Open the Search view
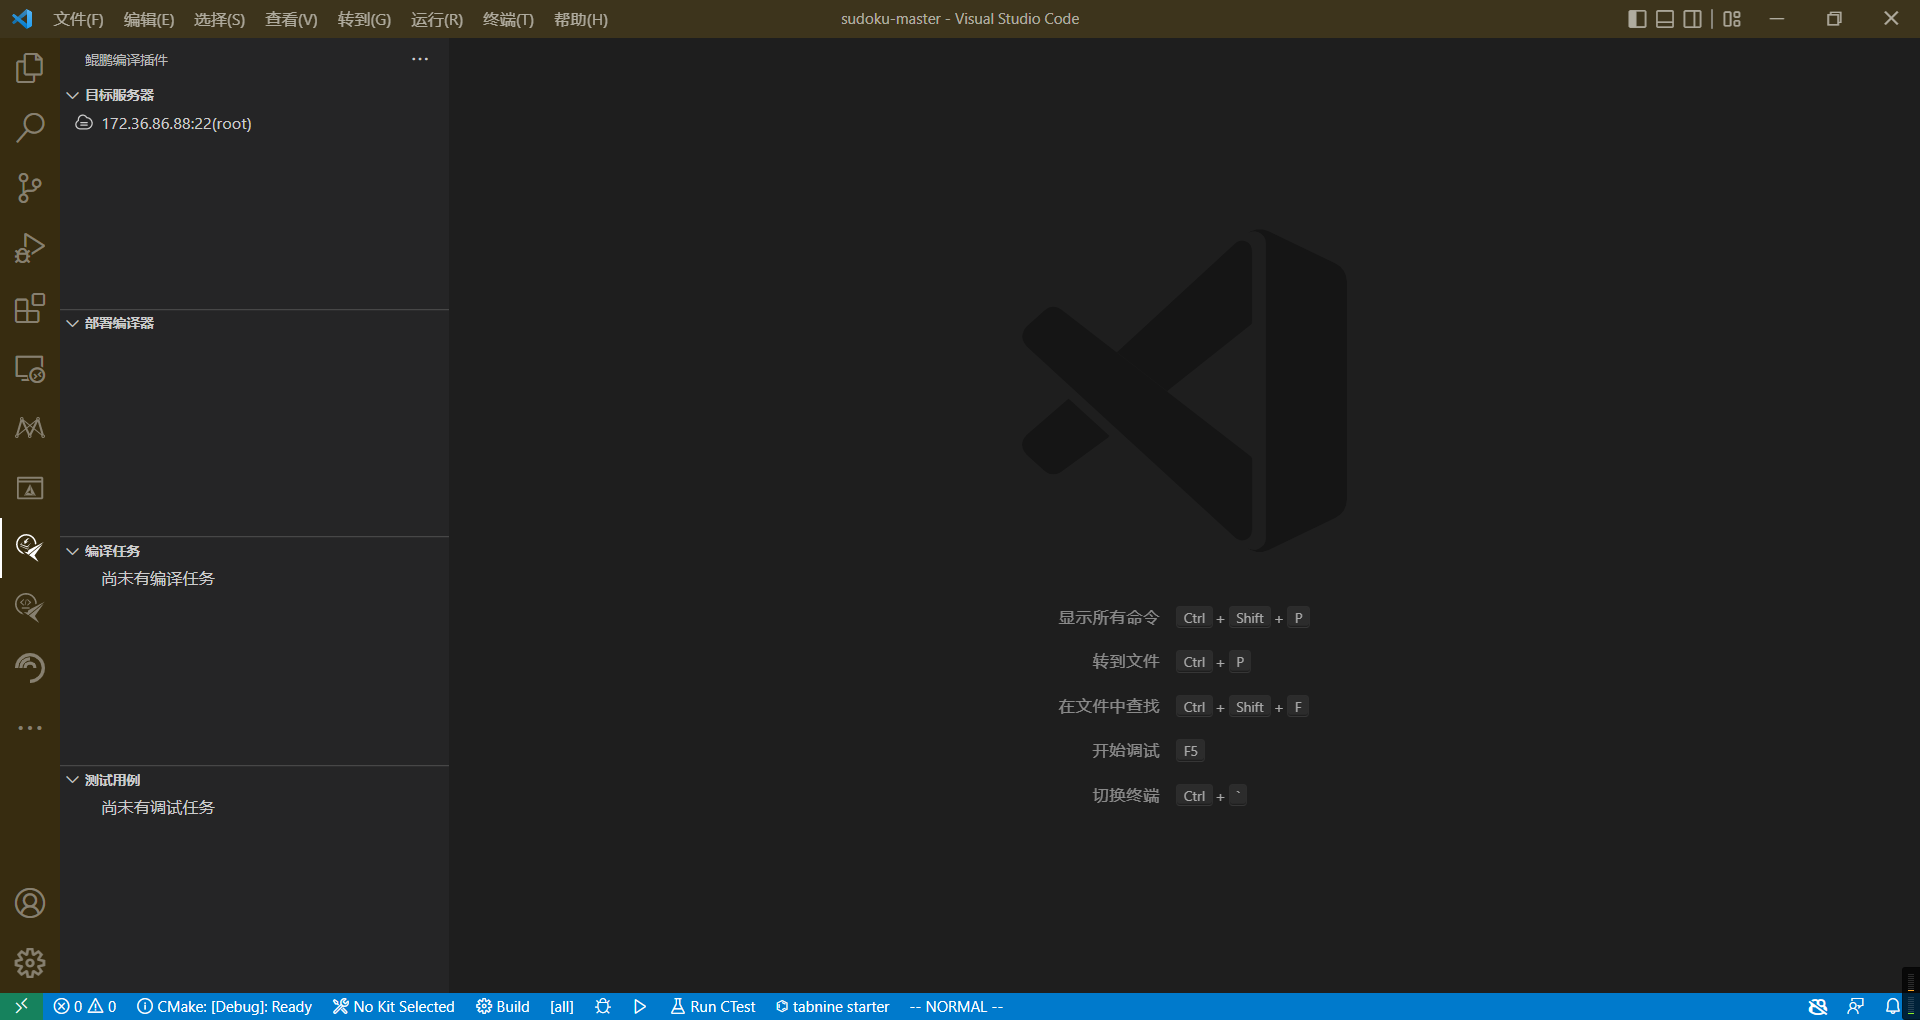 [30, 128]
